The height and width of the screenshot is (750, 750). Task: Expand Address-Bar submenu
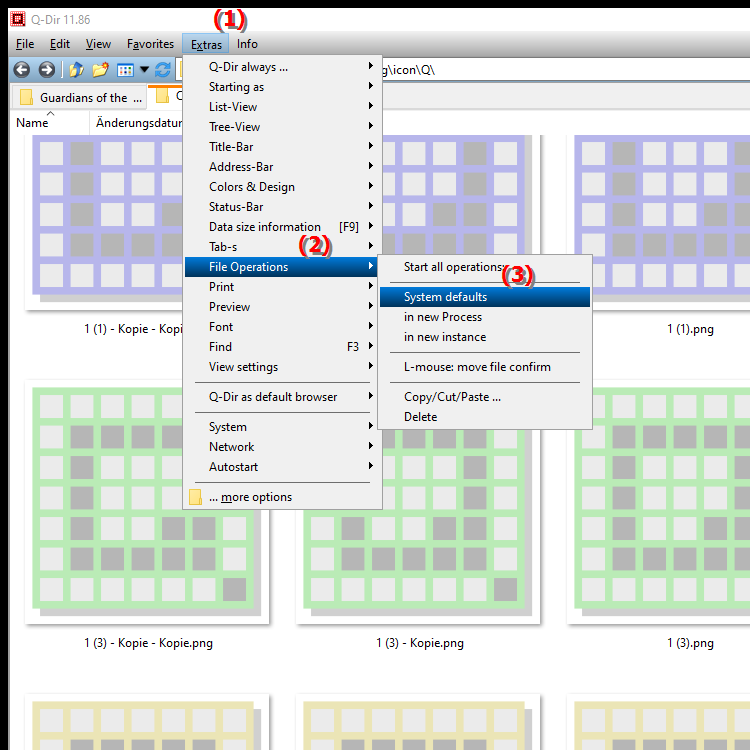point(282,167)
